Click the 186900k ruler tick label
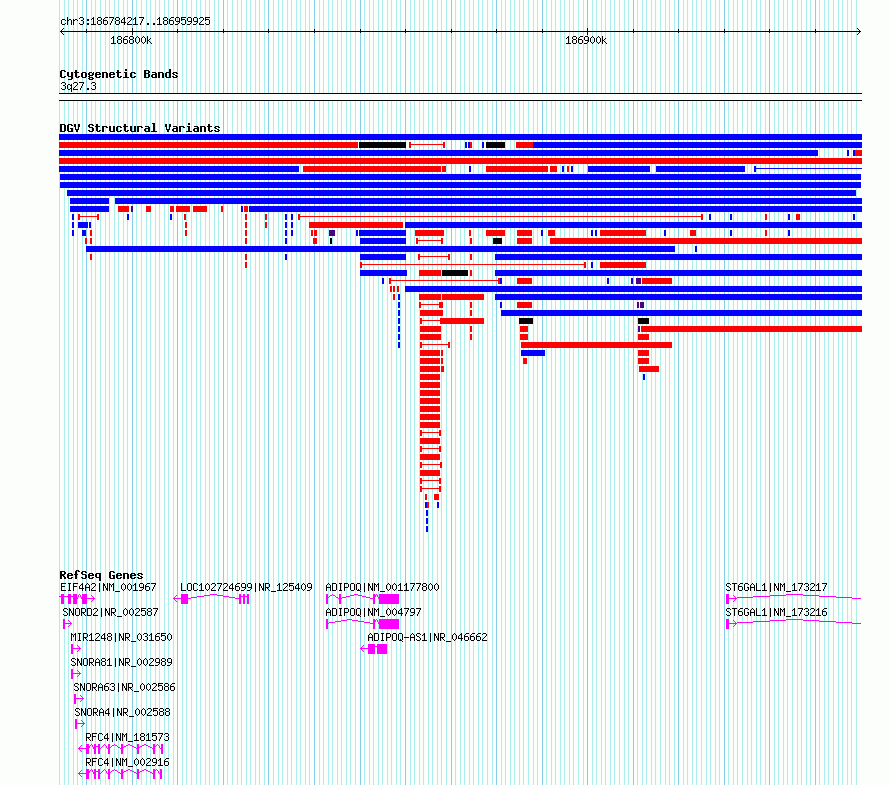 point(586,40)
